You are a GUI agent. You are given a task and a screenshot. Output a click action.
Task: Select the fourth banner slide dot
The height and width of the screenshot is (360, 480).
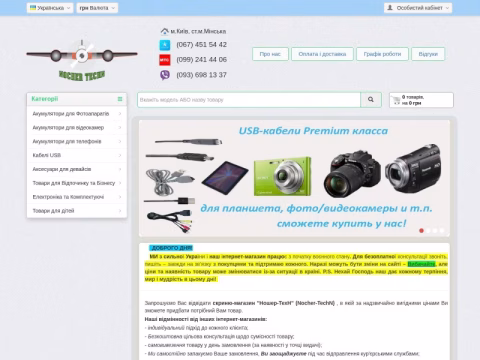coord(442,231)
